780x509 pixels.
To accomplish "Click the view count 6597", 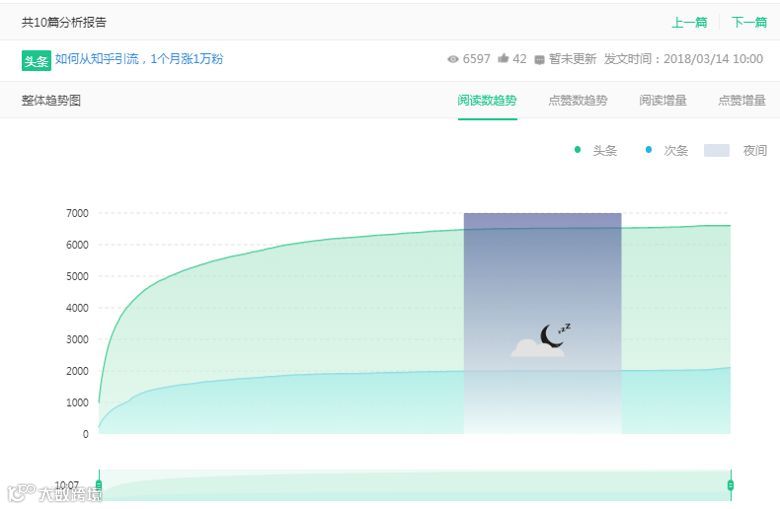I will click(477, 59).
